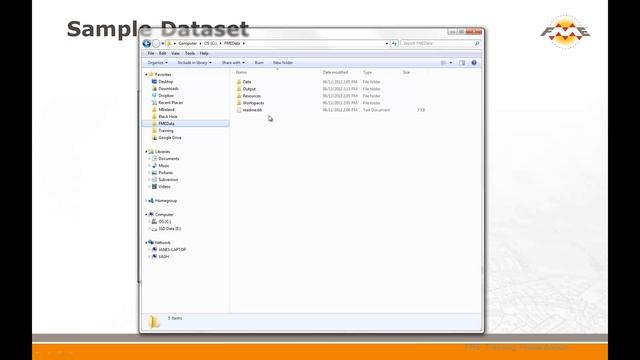Toggle the preview pane icon
The width and height of the screenshot is (640, 360).
click(462, 63)
